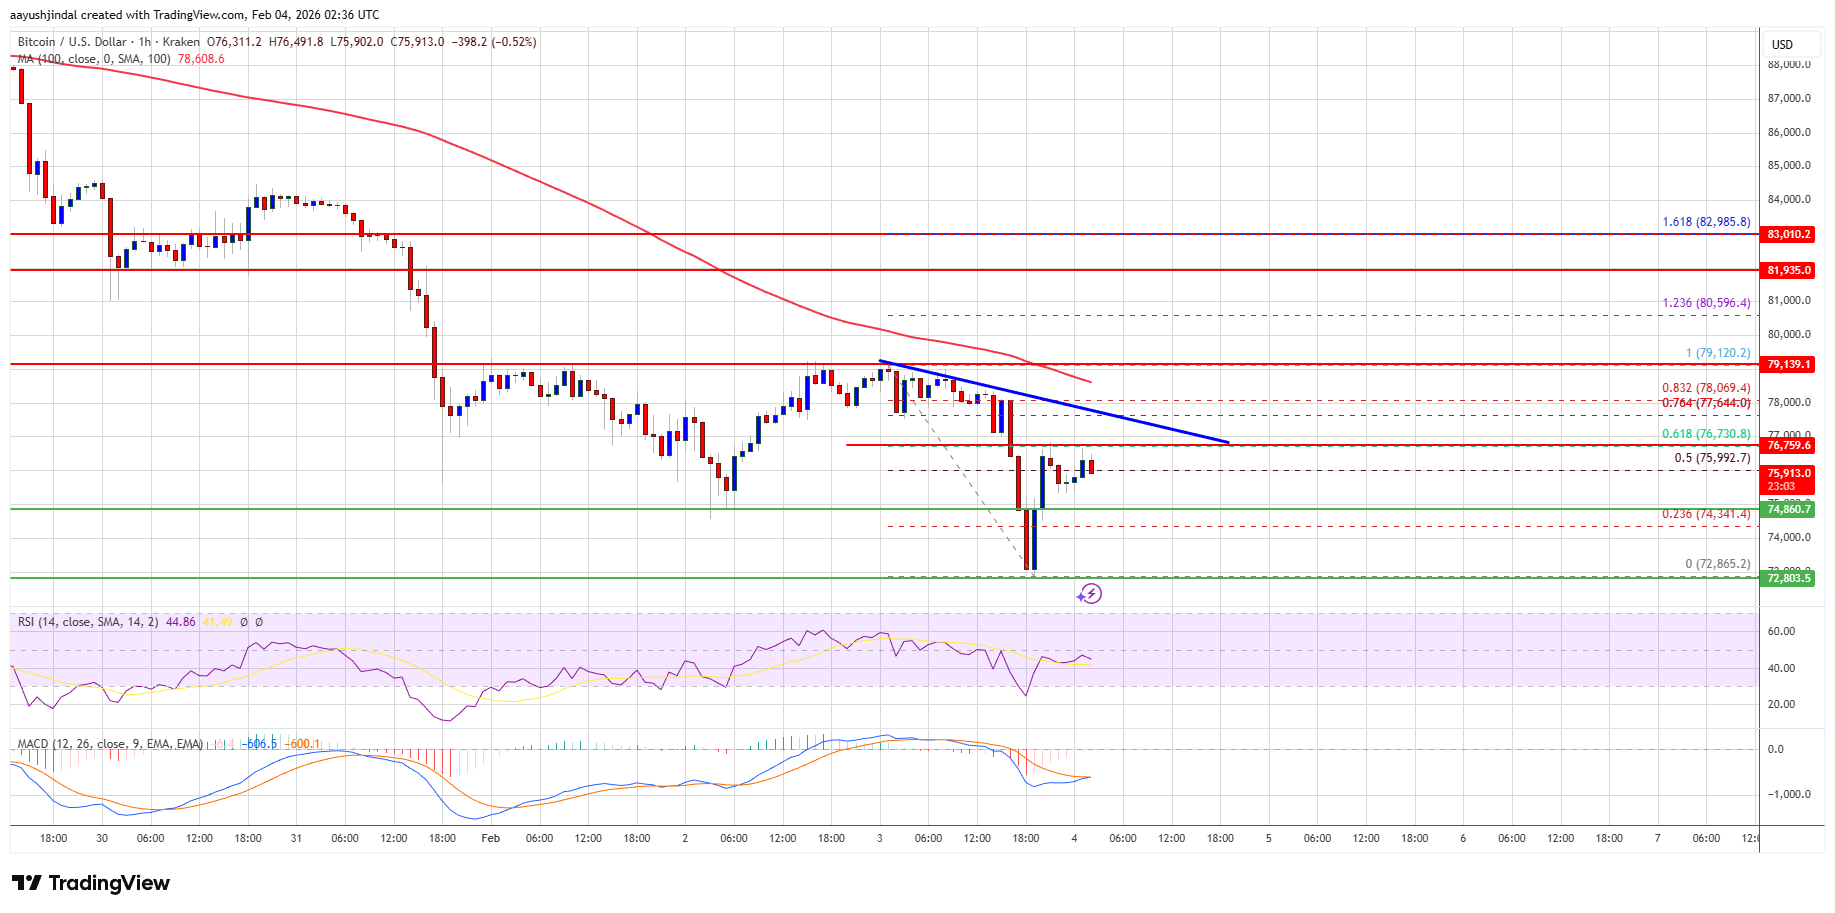The image size is (1835, 913).
Task: Click the 83,010.2 red price tag
Action: 1789,234
